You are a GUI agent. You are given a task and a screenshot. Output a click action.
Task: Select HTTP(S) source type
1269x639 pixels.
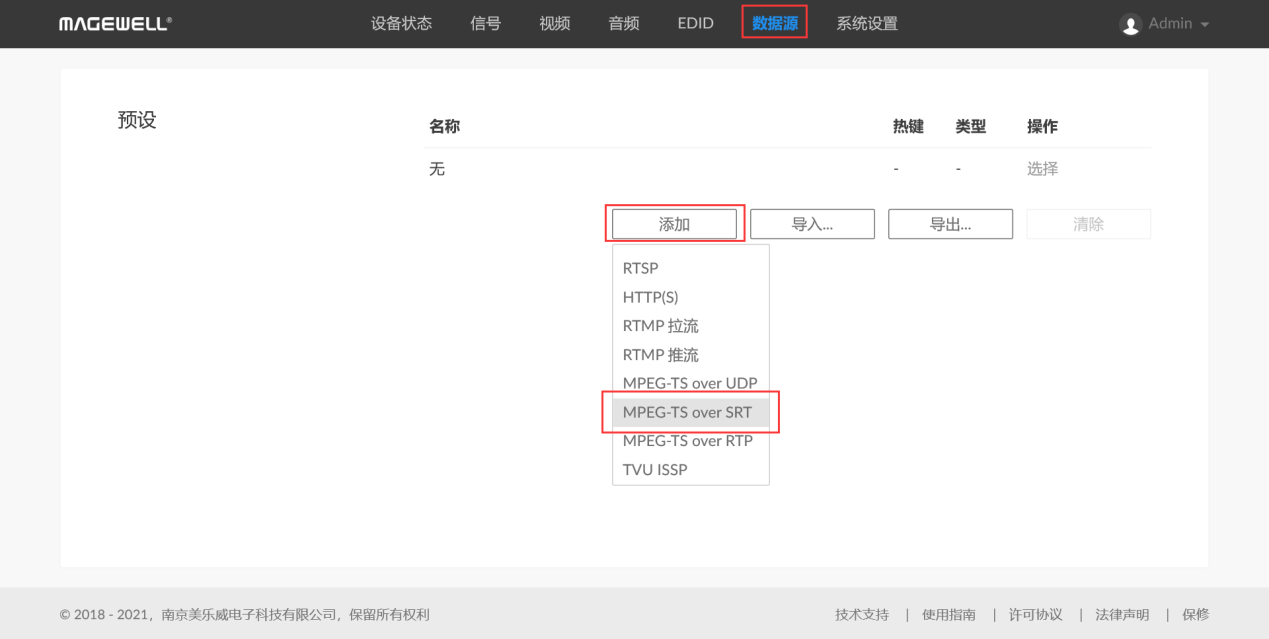click(x=651, y=297)
